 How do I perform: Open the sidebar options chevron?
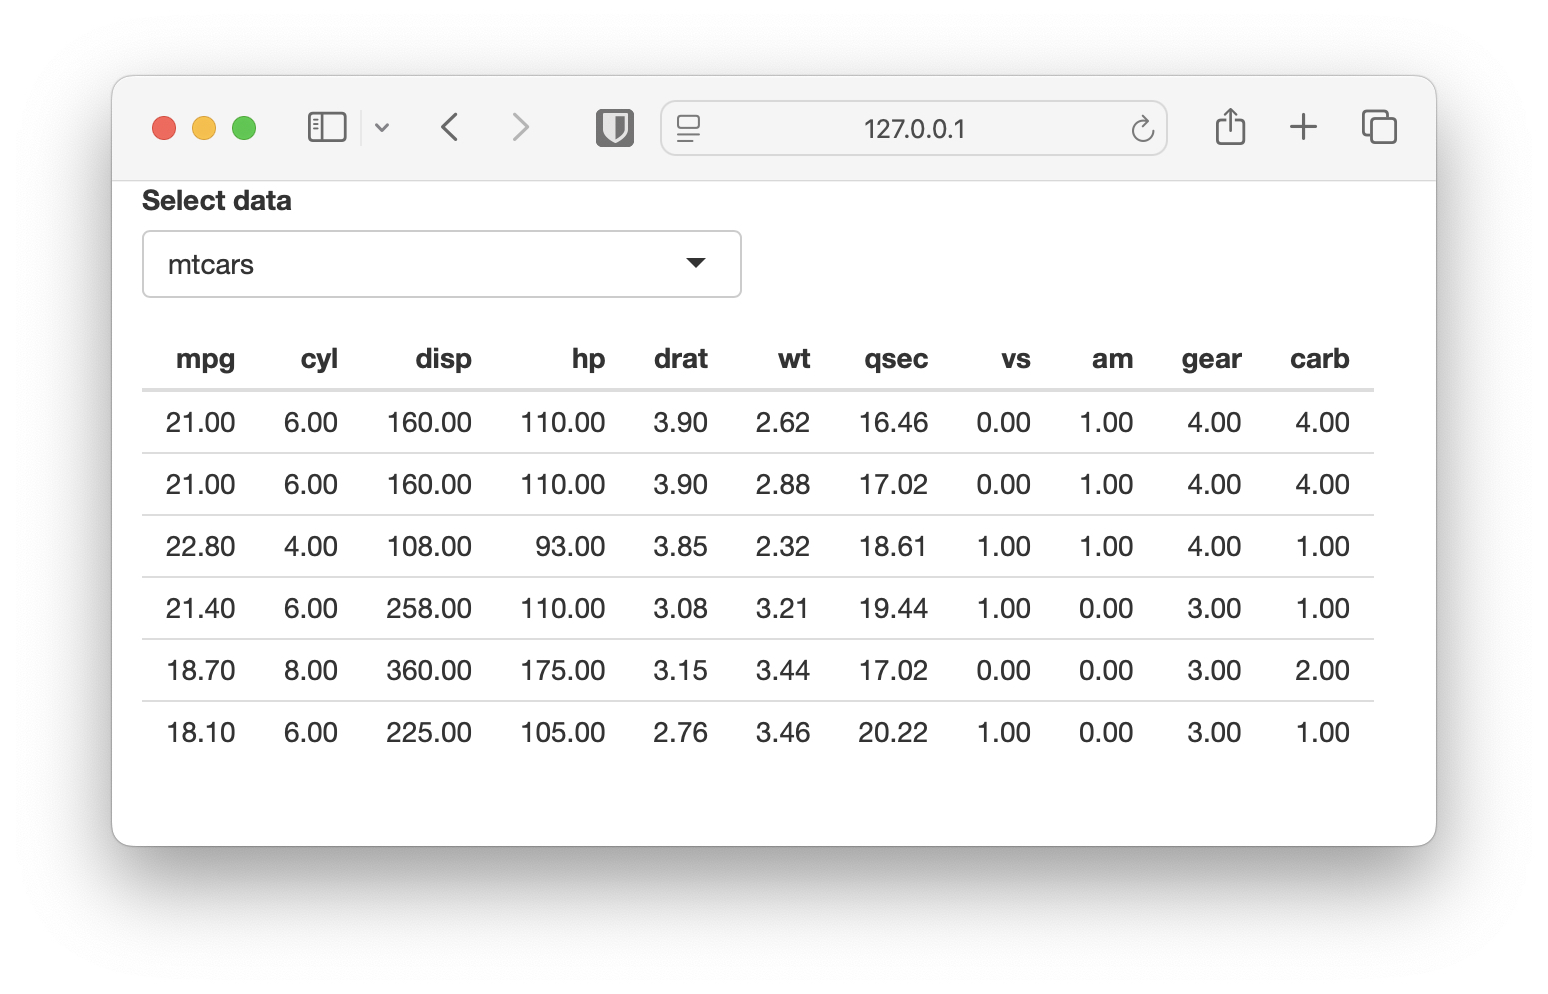382,128
